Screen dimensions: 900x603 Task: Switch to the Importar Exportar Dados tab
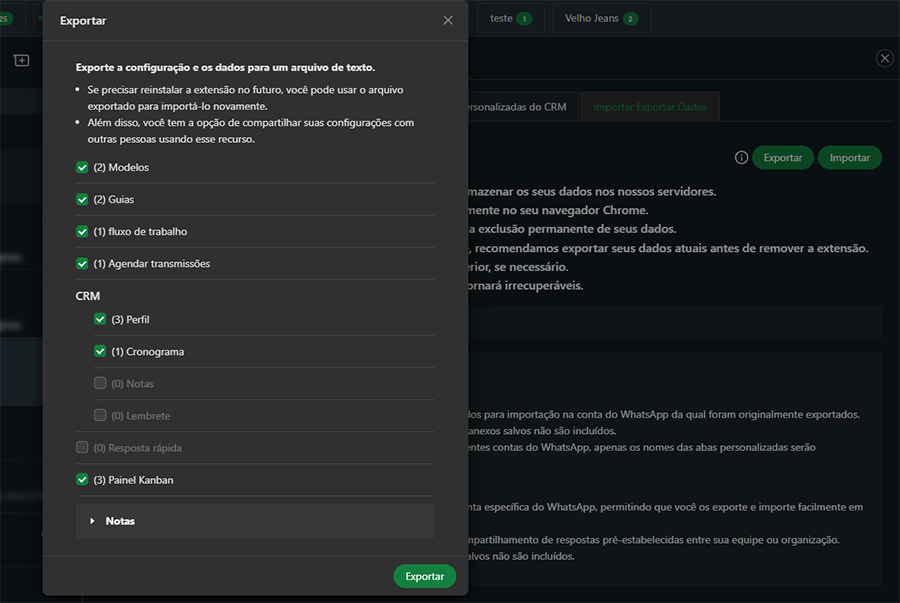649,107
